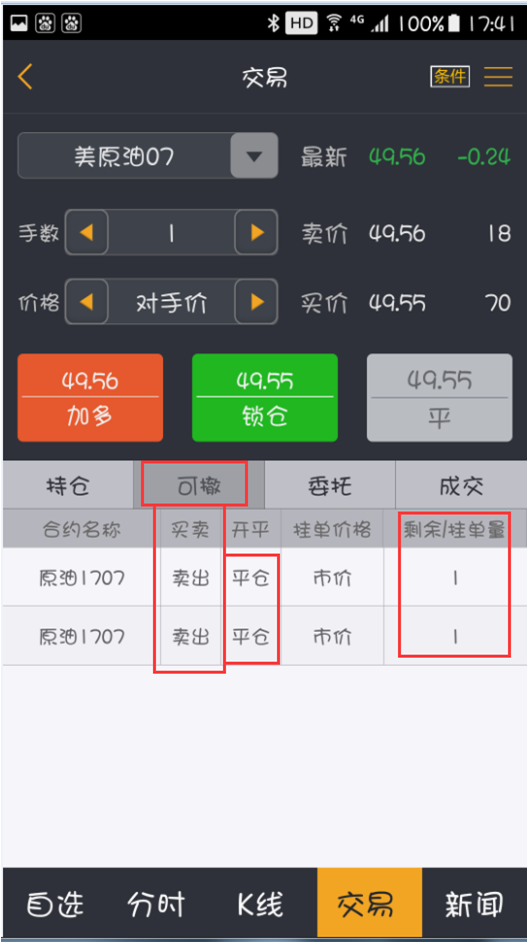The width and height of the screenshot is (528, 943).
Task: Select the first 原油1707 pending order row
Action: click(265, 577)
